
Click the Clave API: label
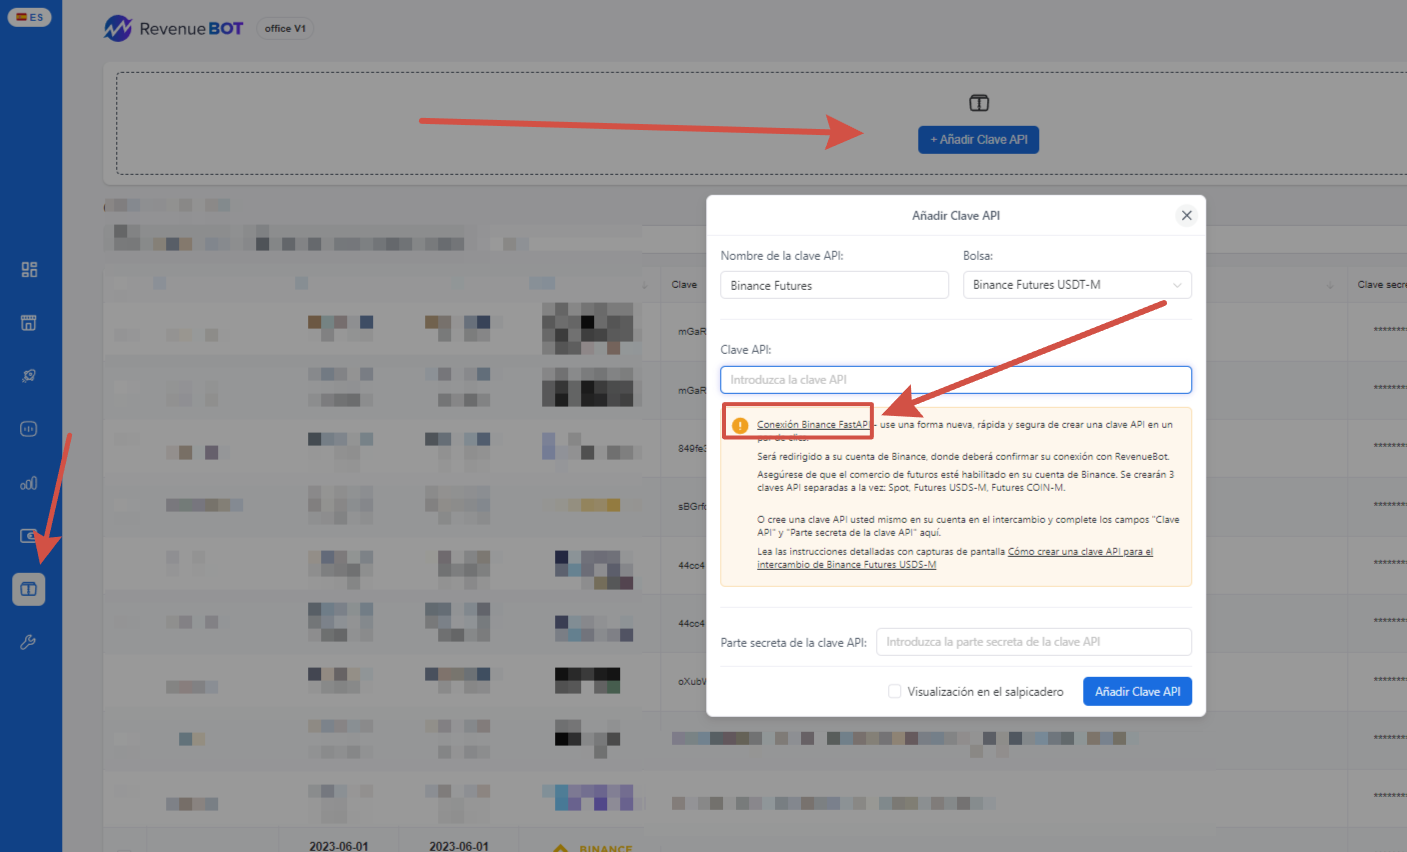coord(746,350)
